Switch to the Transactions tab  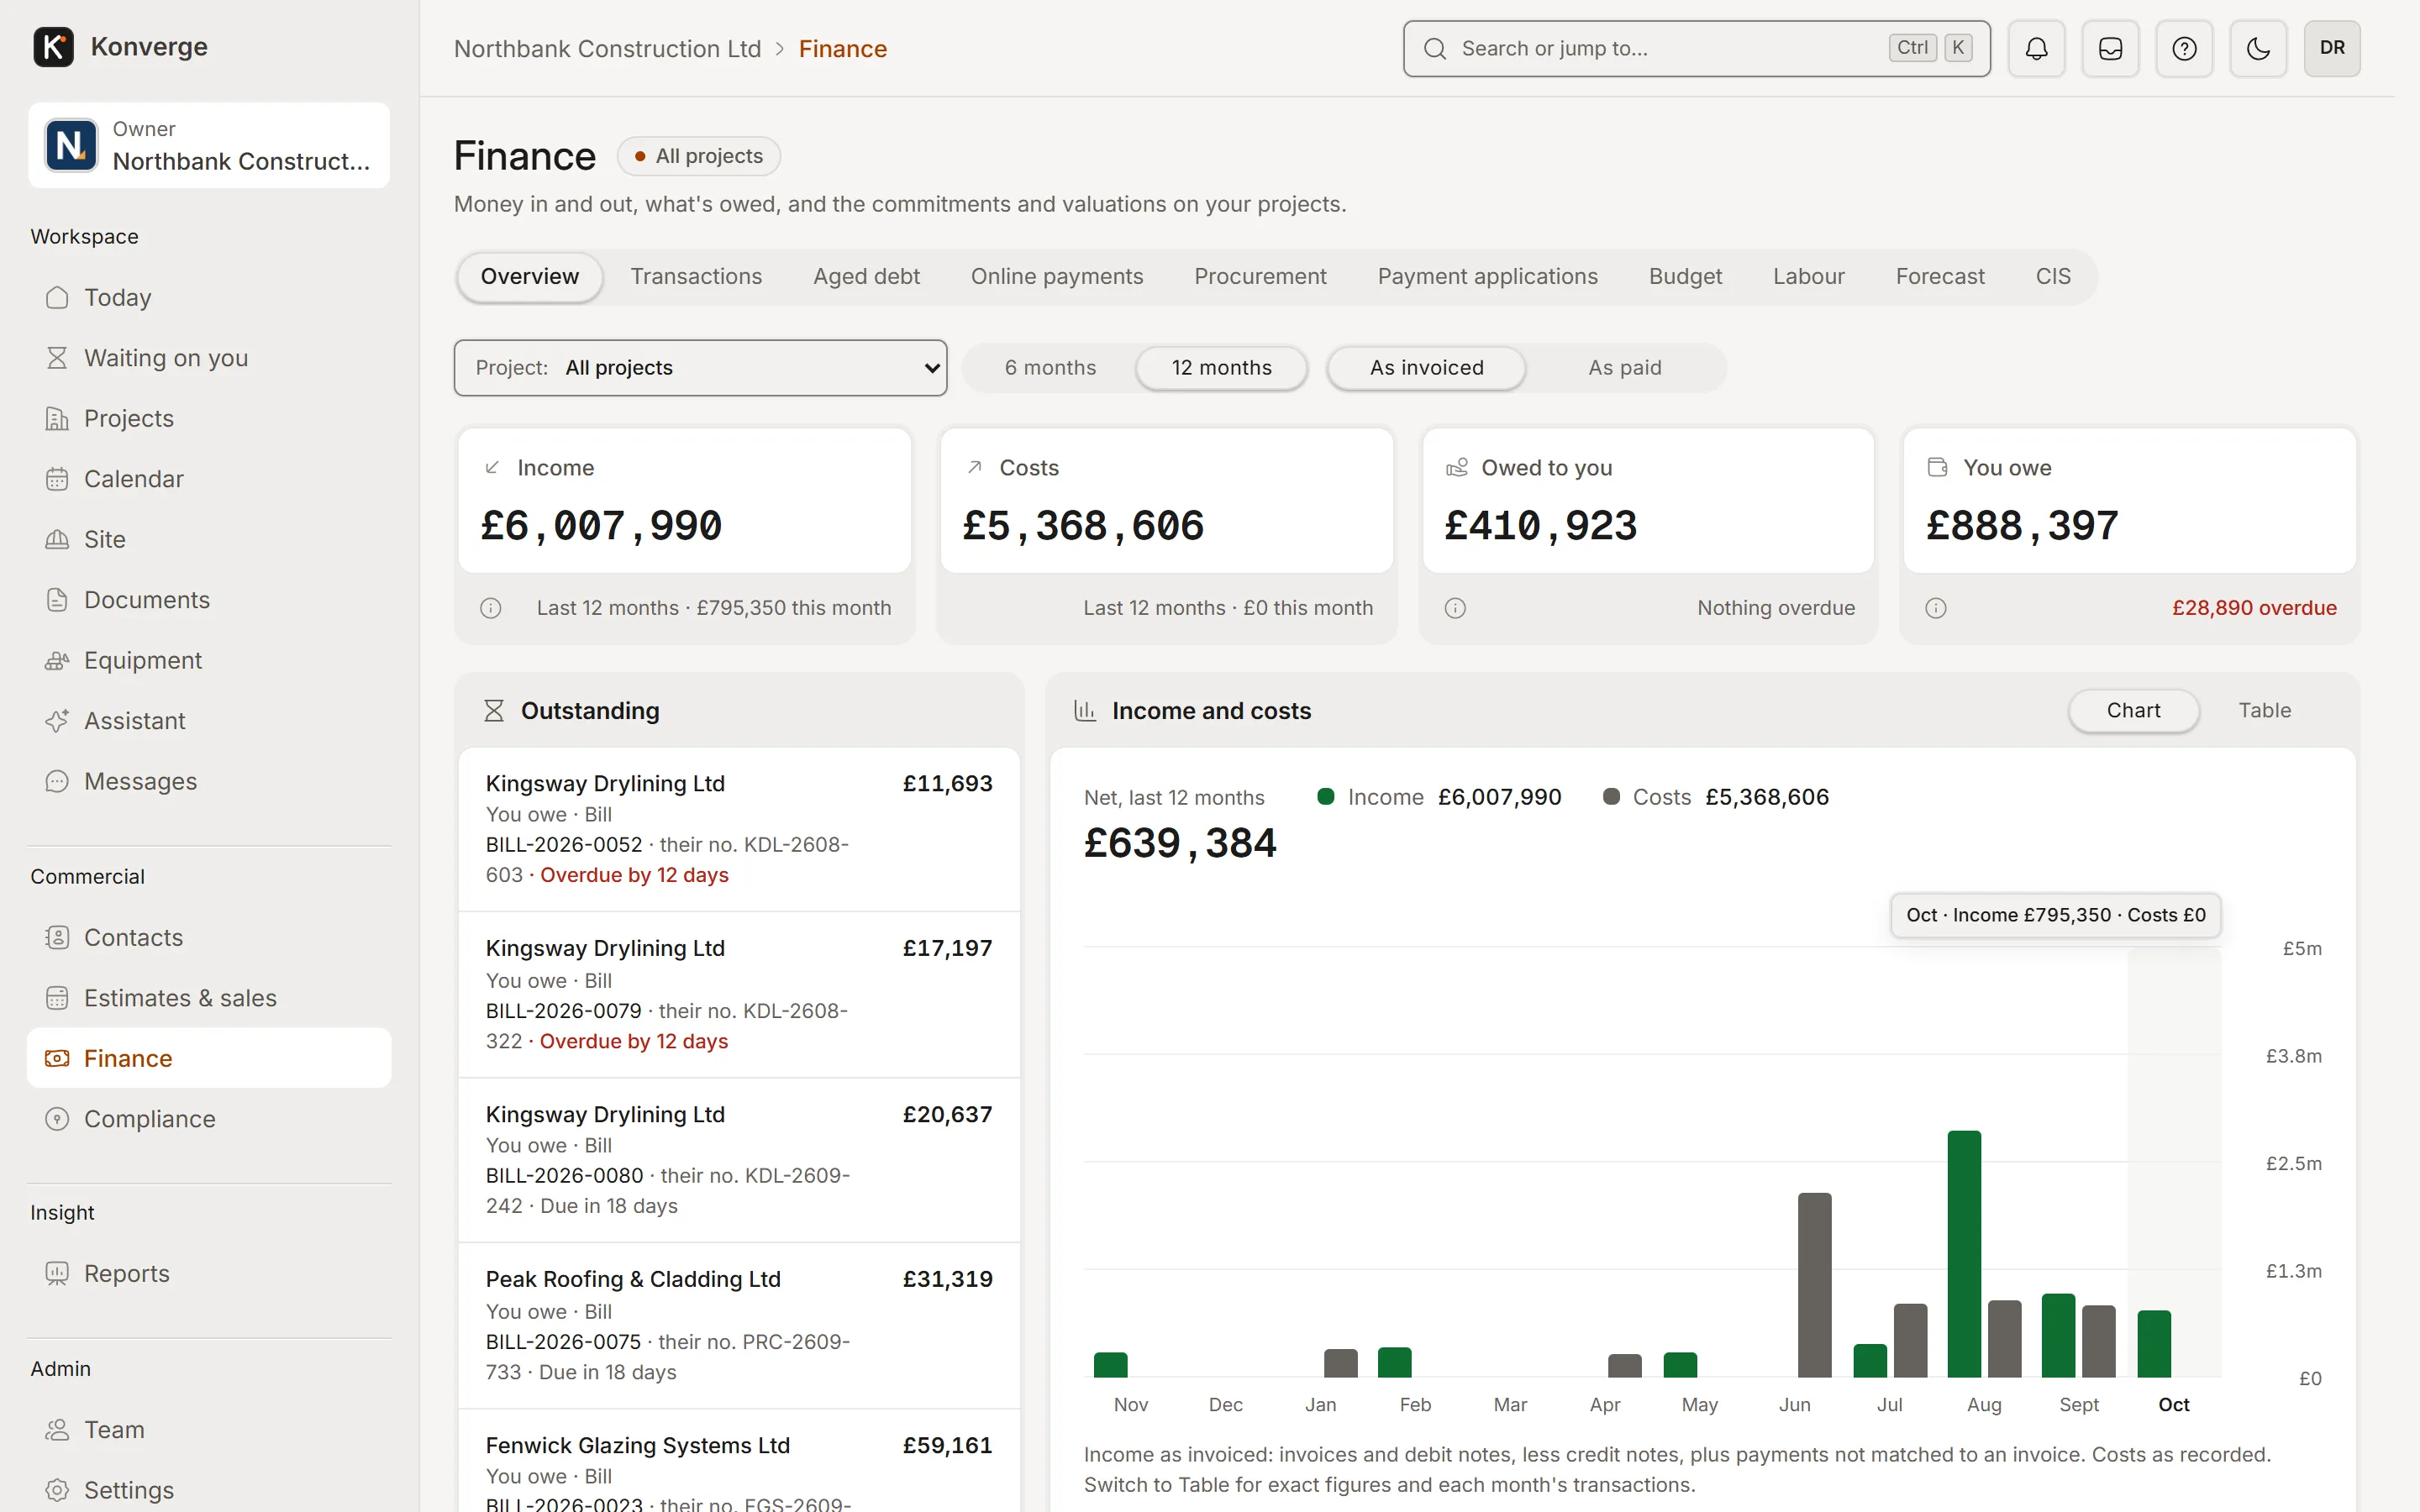click(x=696, y=277)
